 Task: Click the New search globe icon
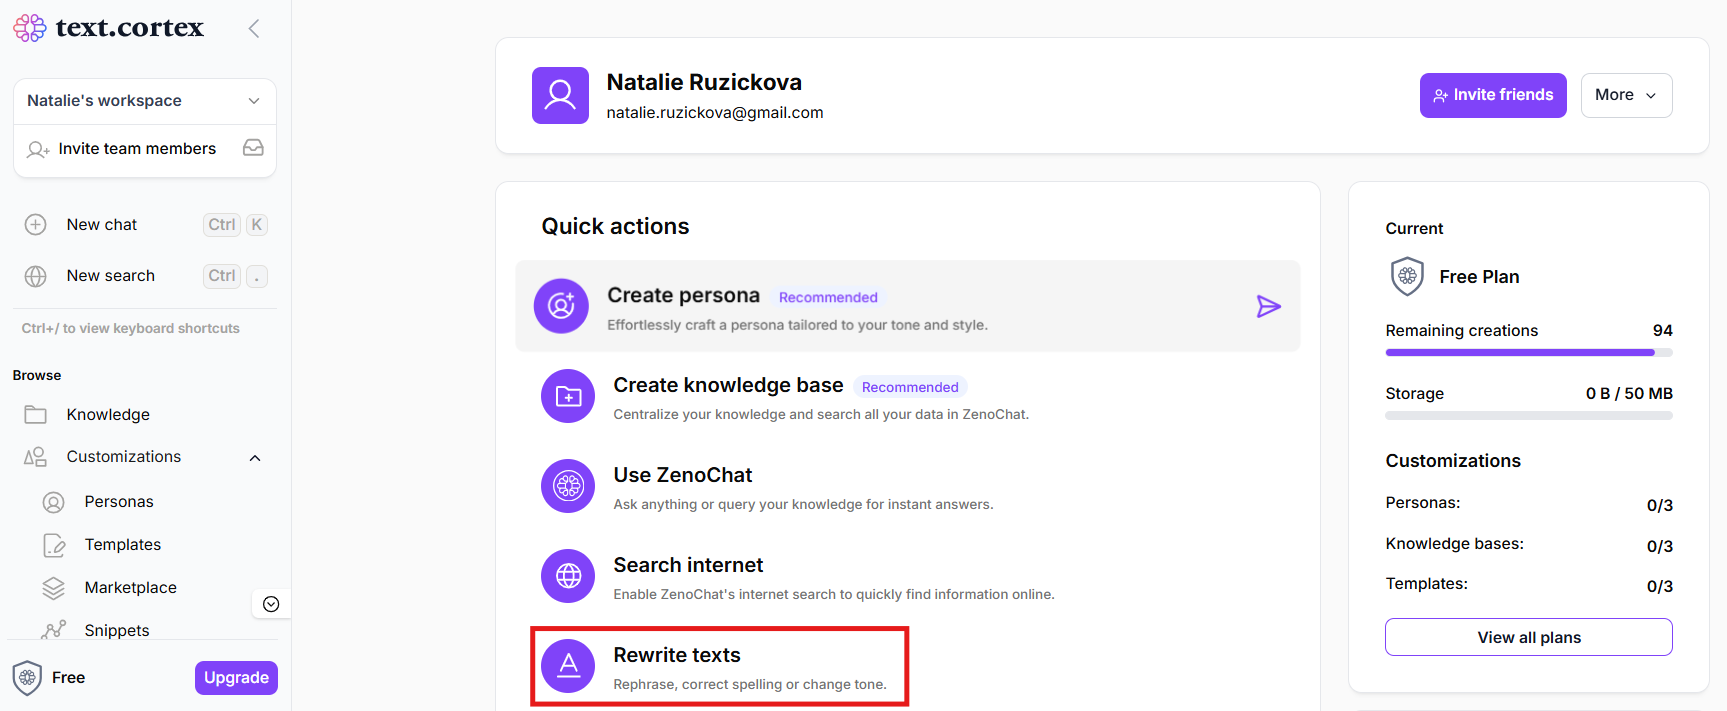click(x=36, y=276)
